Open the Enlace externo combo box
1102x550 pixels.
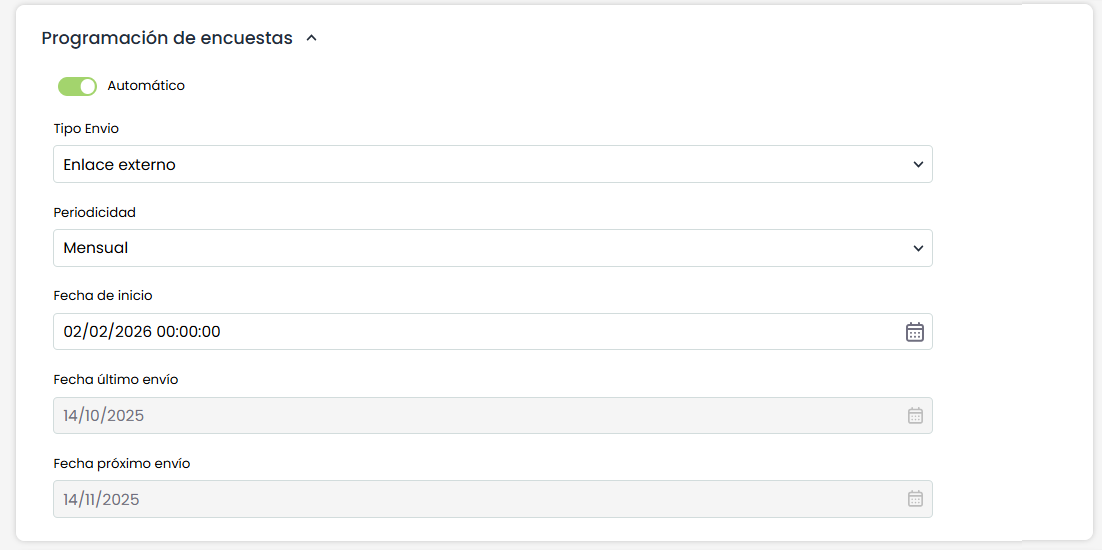click(x=480, y=165)
